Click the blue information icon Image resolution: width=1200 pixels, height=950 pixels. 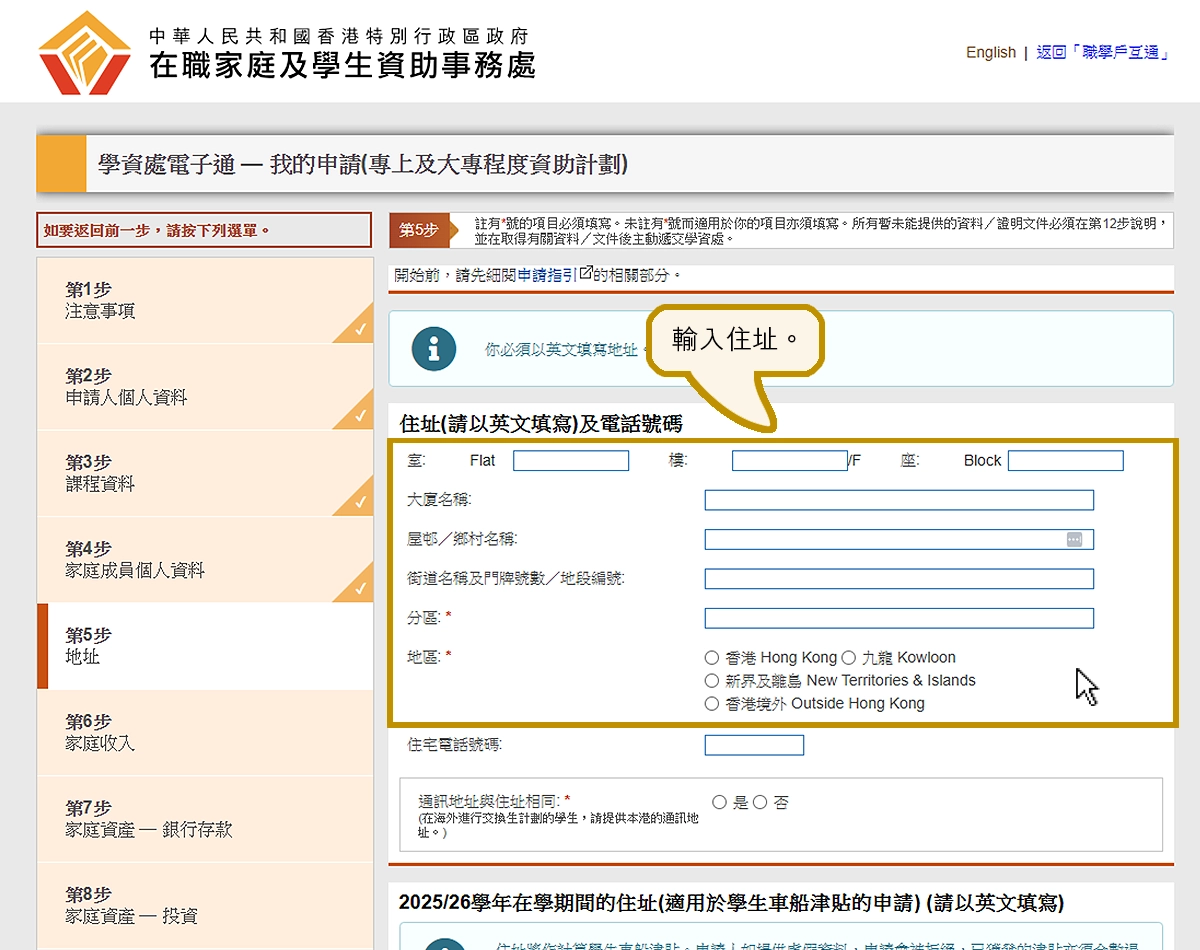coord(433,349)
